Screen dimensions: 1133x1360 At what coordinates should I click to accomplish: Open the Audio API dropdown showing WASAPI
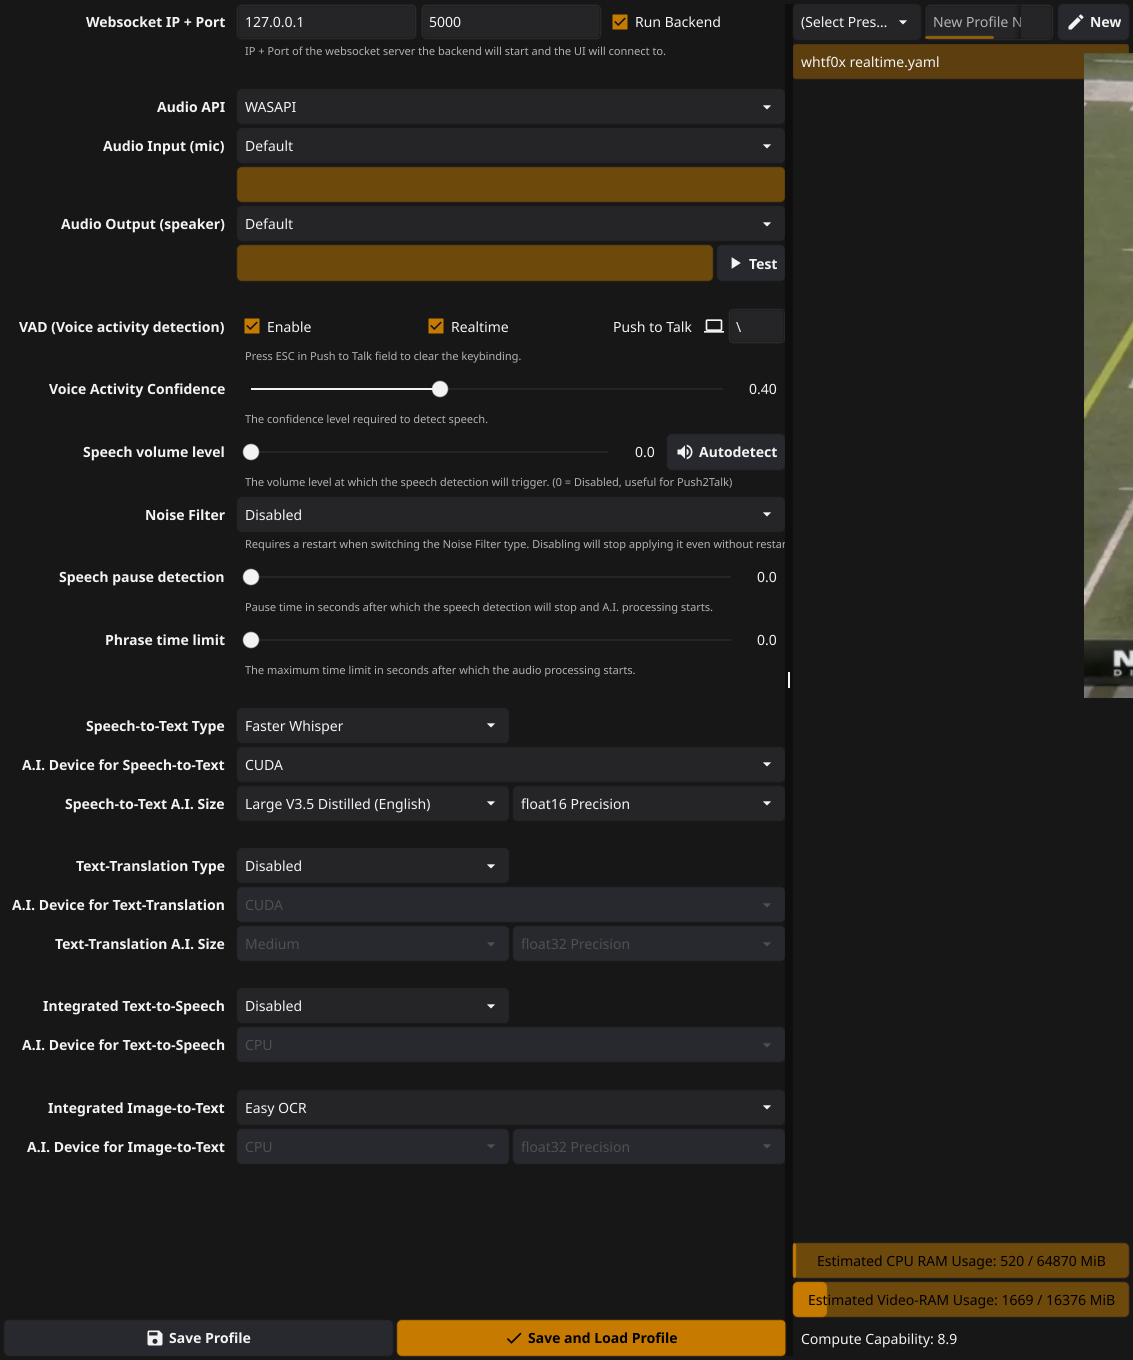[x=510, y=107]
